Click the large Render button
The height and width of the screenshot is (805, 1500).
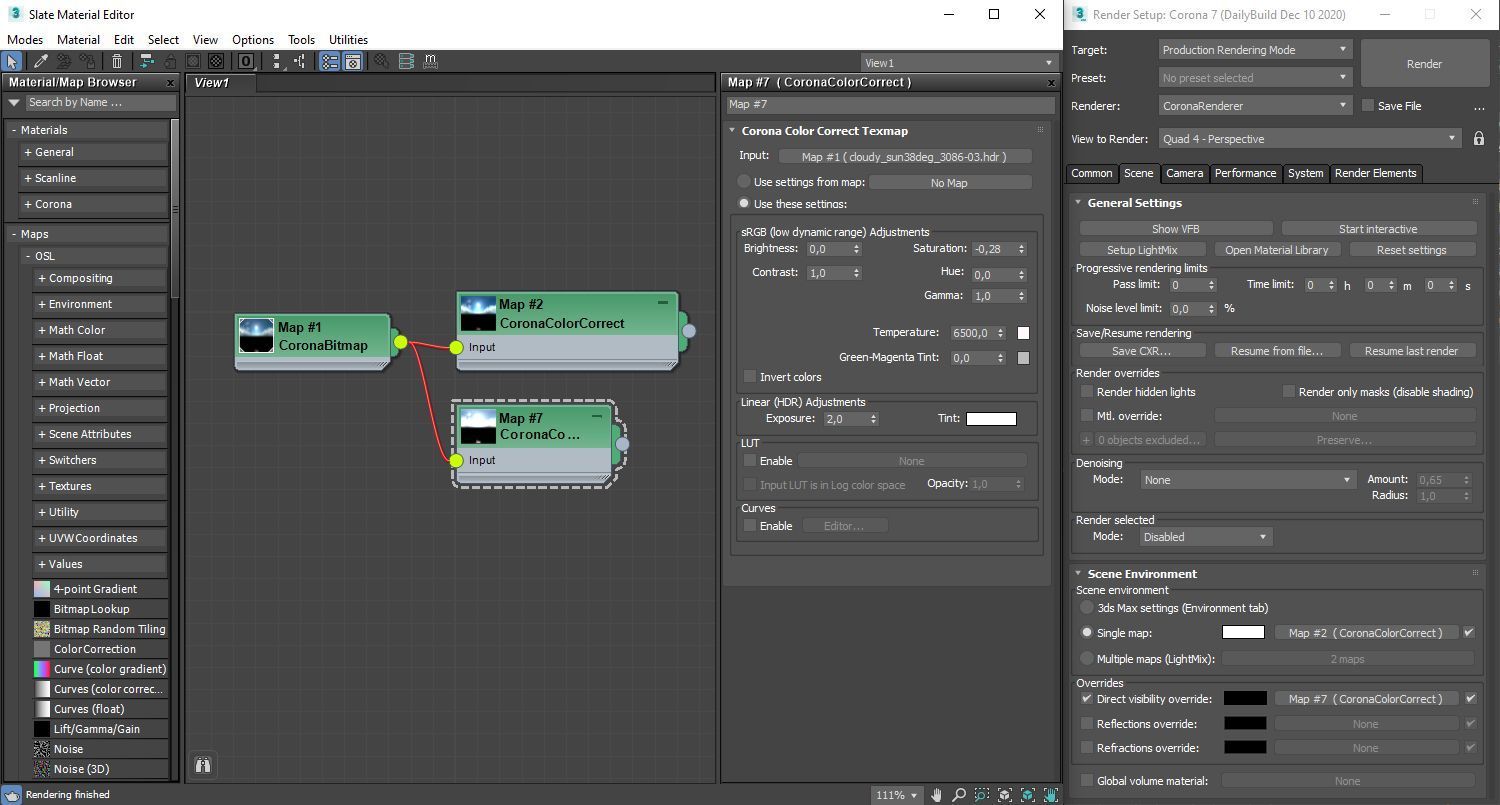pyautogui.click(x=1424, y=64)
